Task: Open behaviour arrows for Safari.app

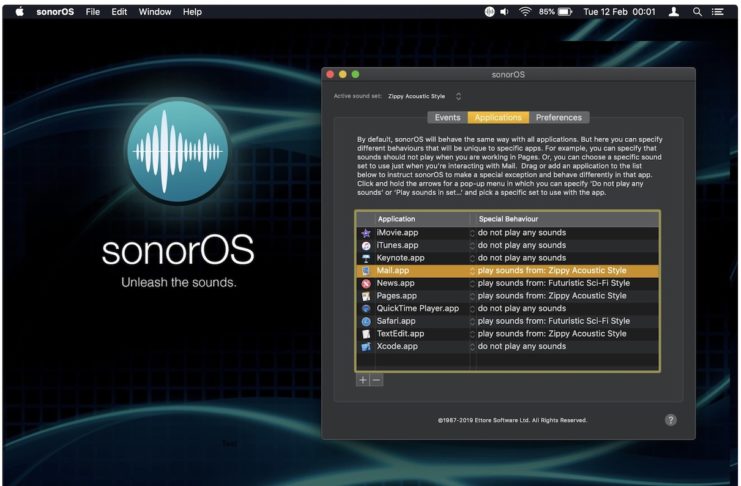Action: (472, 321)
